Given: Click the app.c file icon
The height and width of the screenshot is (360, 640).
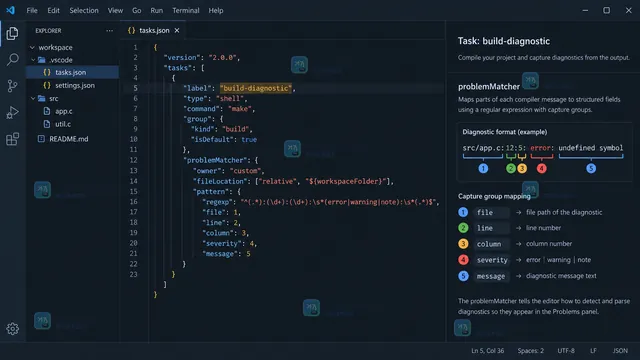Looking at the screenshot, I should (47, 111).
